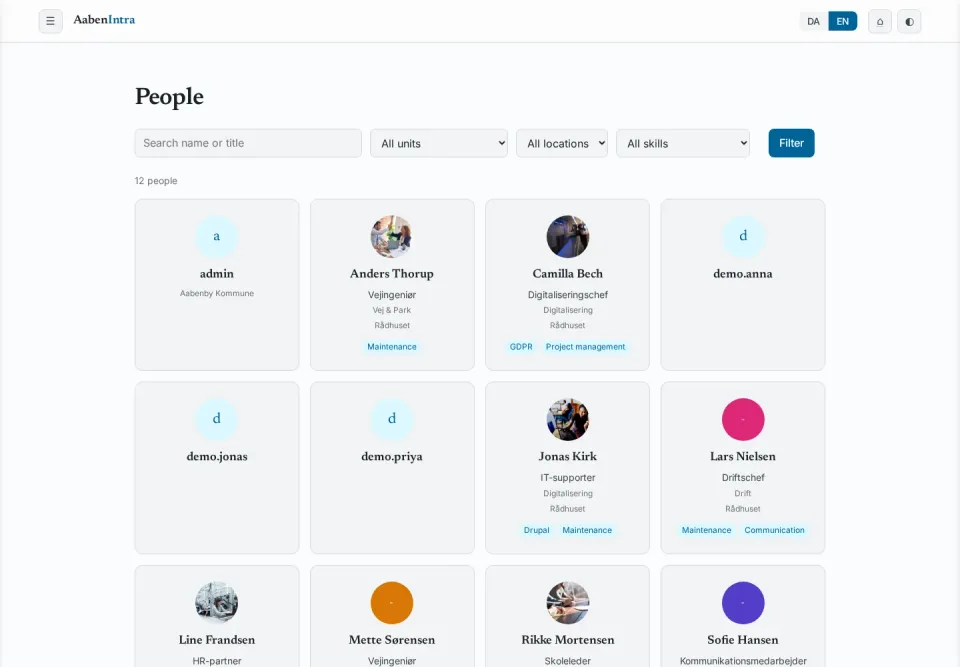
Task: Open Camilla Bech profile name
Action: tap(568, 274)
